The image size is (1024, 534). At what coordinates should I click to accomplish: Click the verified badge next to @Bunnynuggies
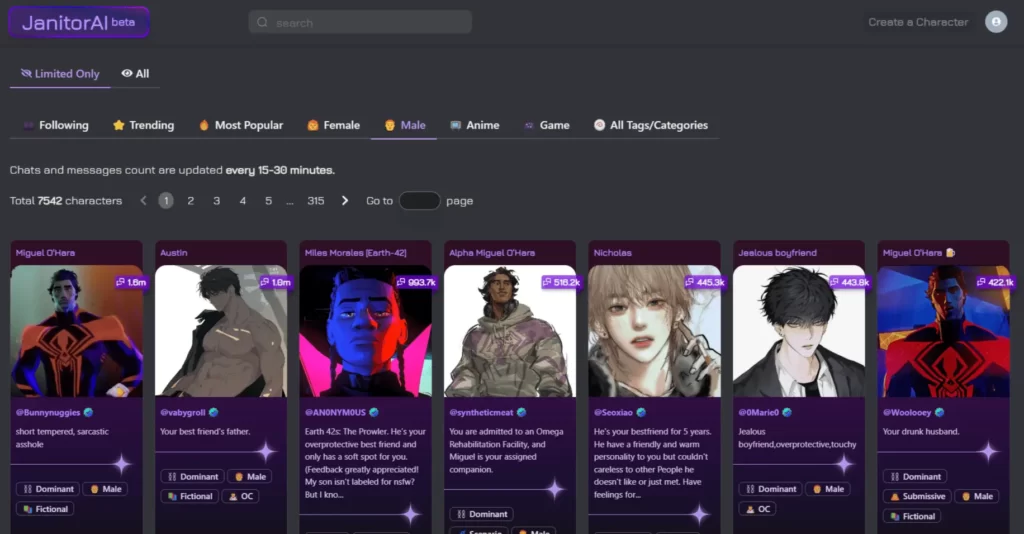[88, 413]
